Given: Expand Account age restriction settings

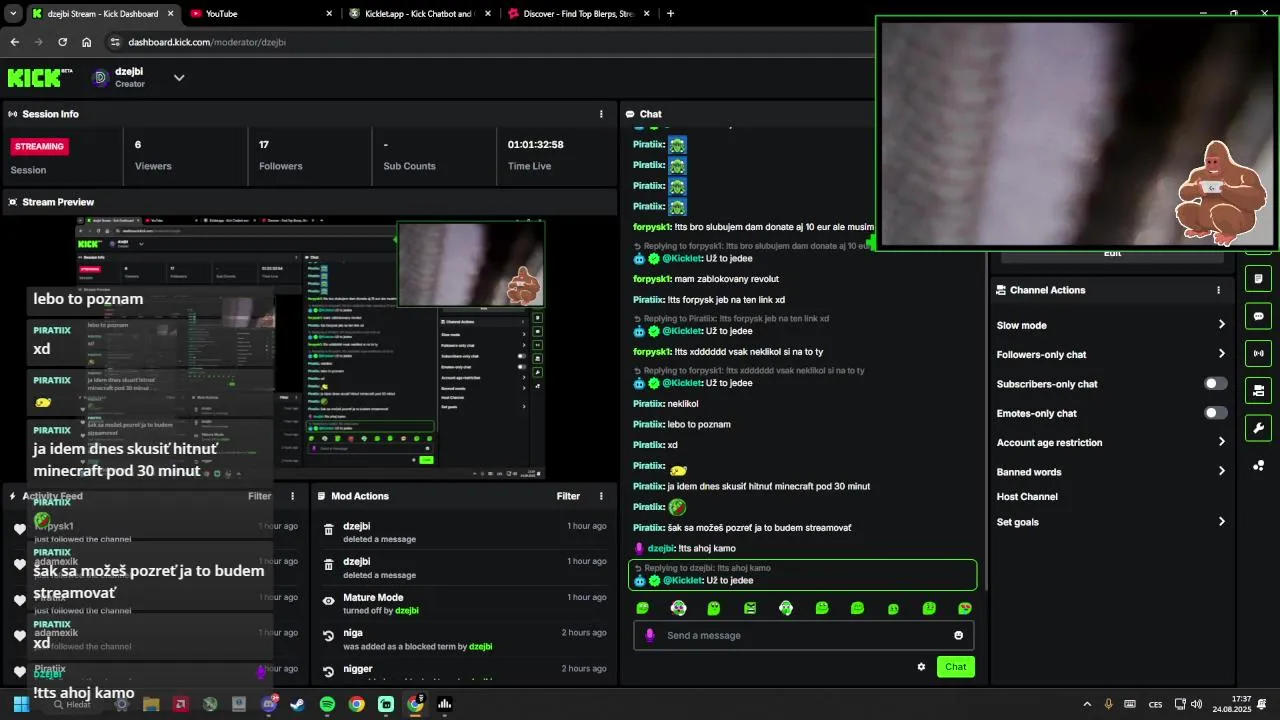Looking at the screenshot, I should (1221, 442).
